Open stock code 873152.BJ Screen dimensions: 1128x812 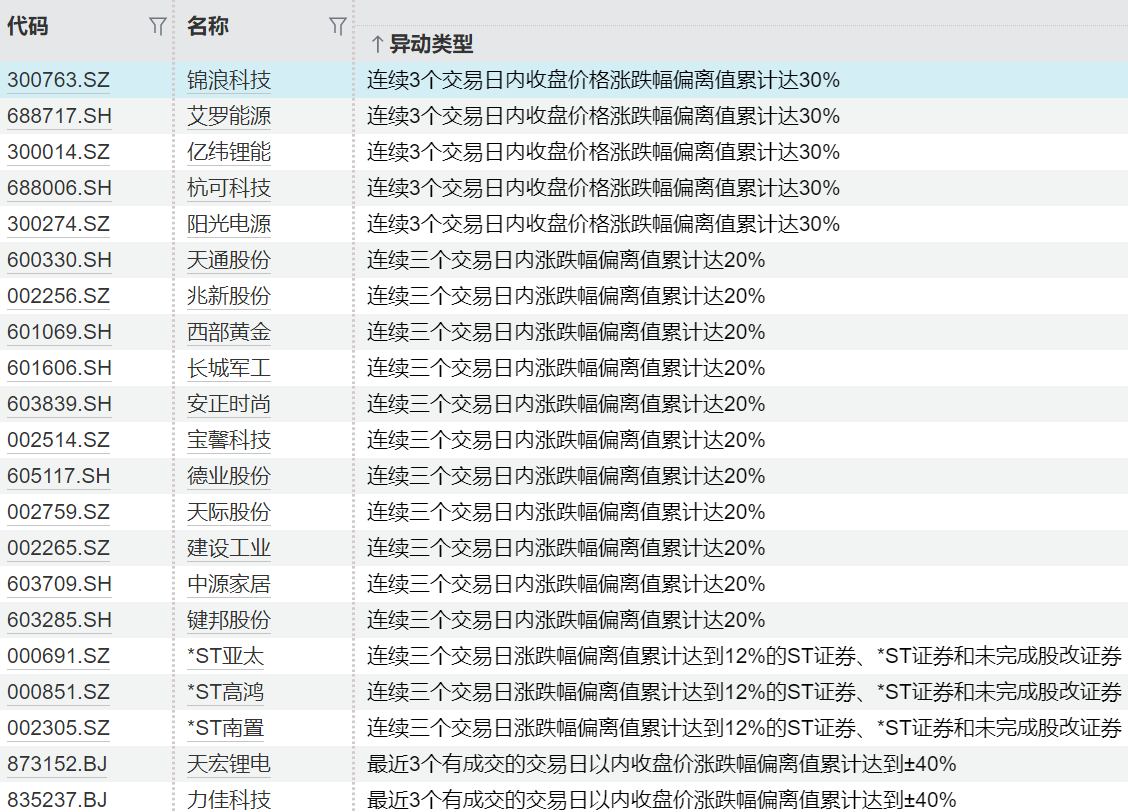[x=57, y=763]
